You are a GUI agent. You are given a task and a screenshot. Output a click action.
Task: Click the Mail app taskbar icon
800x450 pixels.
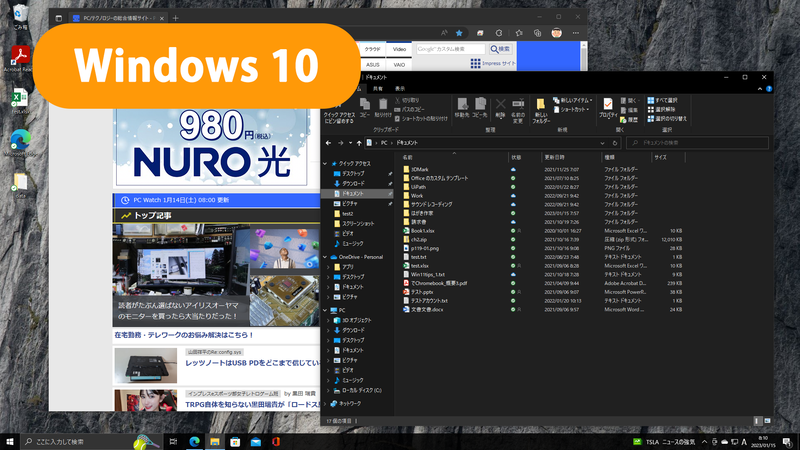[256, 442]
